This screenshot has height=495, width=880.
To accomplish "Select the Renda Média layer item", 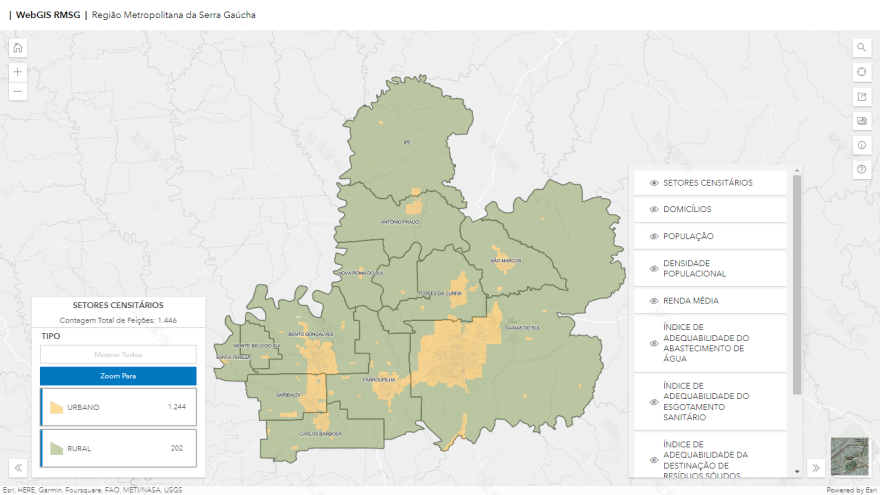I will coord(711,300).
